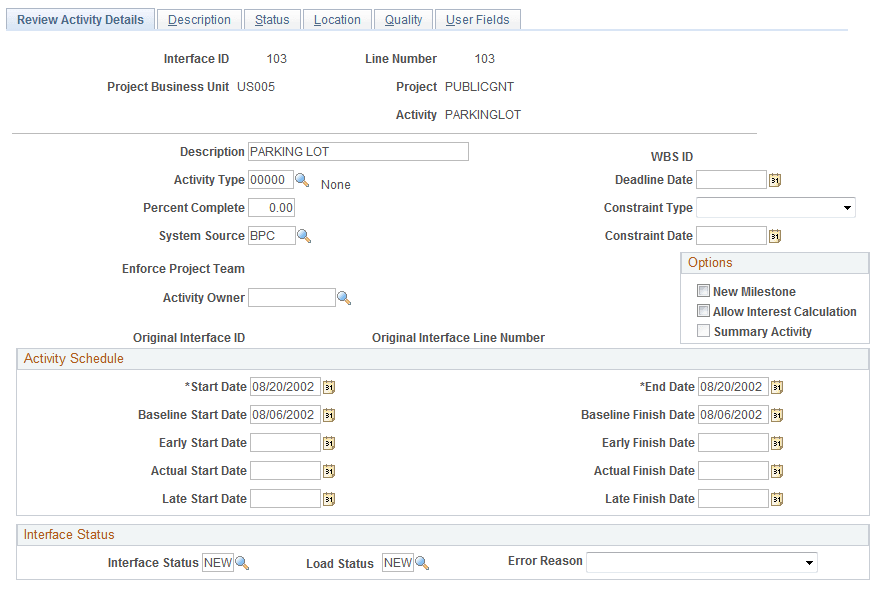885x592 pixels.
Task: Open the Error Reason dropdown
Action: (x=810, y=562)
